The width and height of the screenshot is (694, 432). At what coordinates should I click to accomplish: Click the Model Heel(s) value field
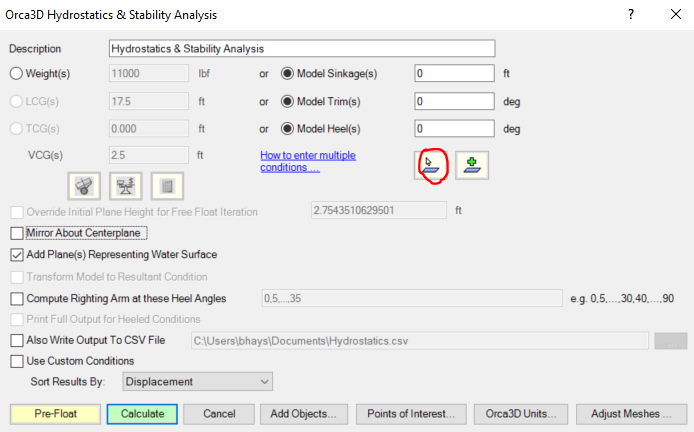tap(455, 129)
